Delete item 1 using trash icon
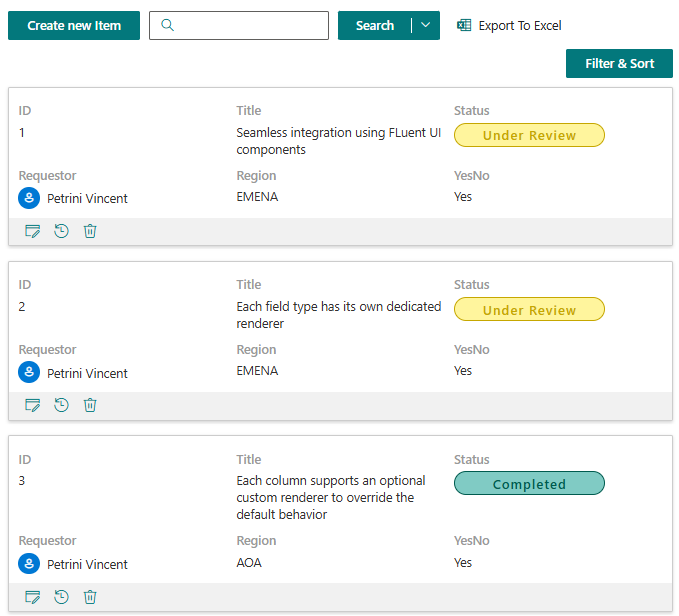The width and height of the screenshot is (679, 616). pyautogui.click(x=90, y=231)
